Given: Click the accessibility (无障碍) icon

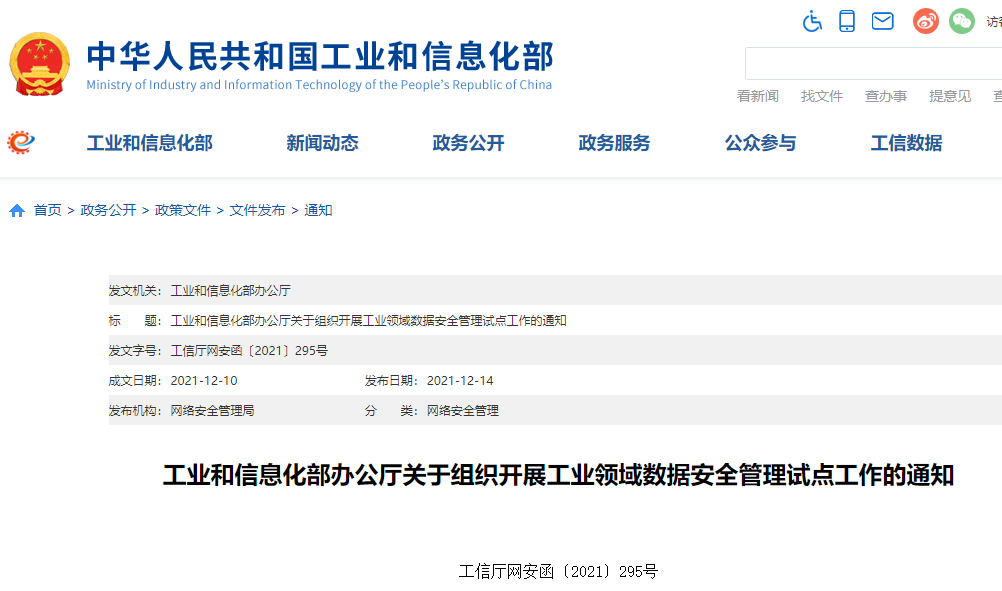Looking at the screenshot, I should (812, 20).
